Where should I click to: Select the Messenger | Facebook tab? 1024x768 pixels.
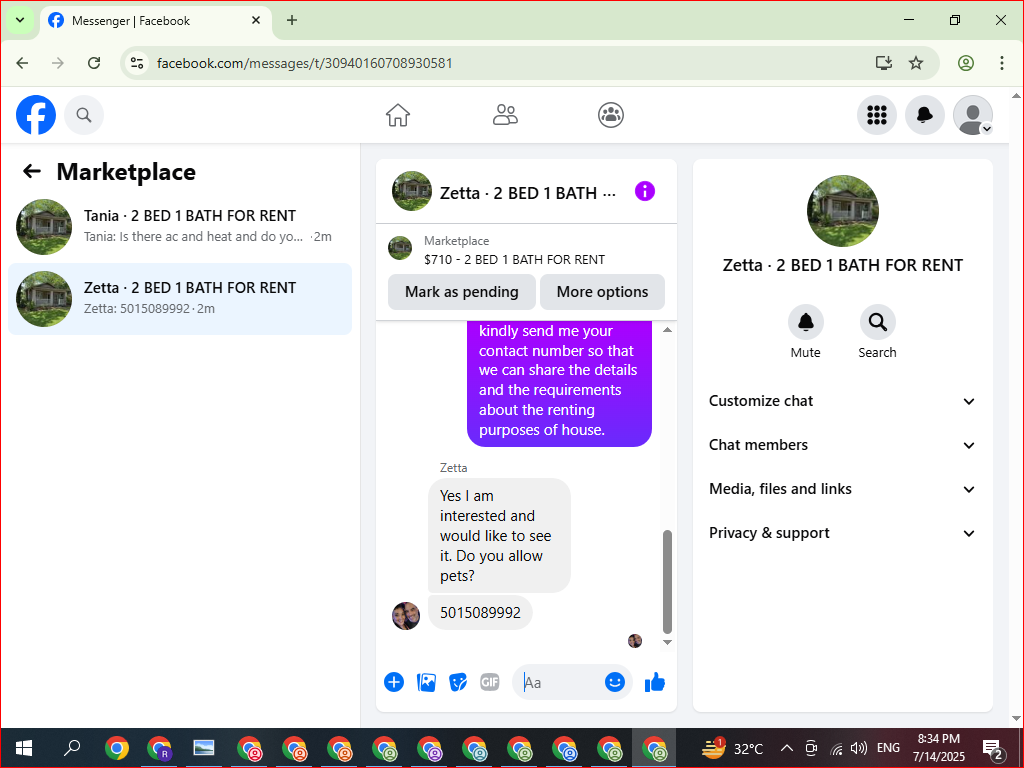tap(157, 21)
